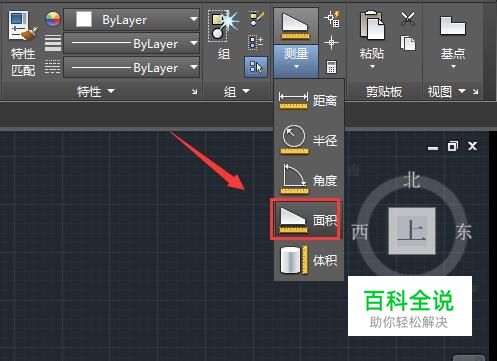
Task: Choose 体积 (Volume) from measure menu
Action: pos(308,260)
